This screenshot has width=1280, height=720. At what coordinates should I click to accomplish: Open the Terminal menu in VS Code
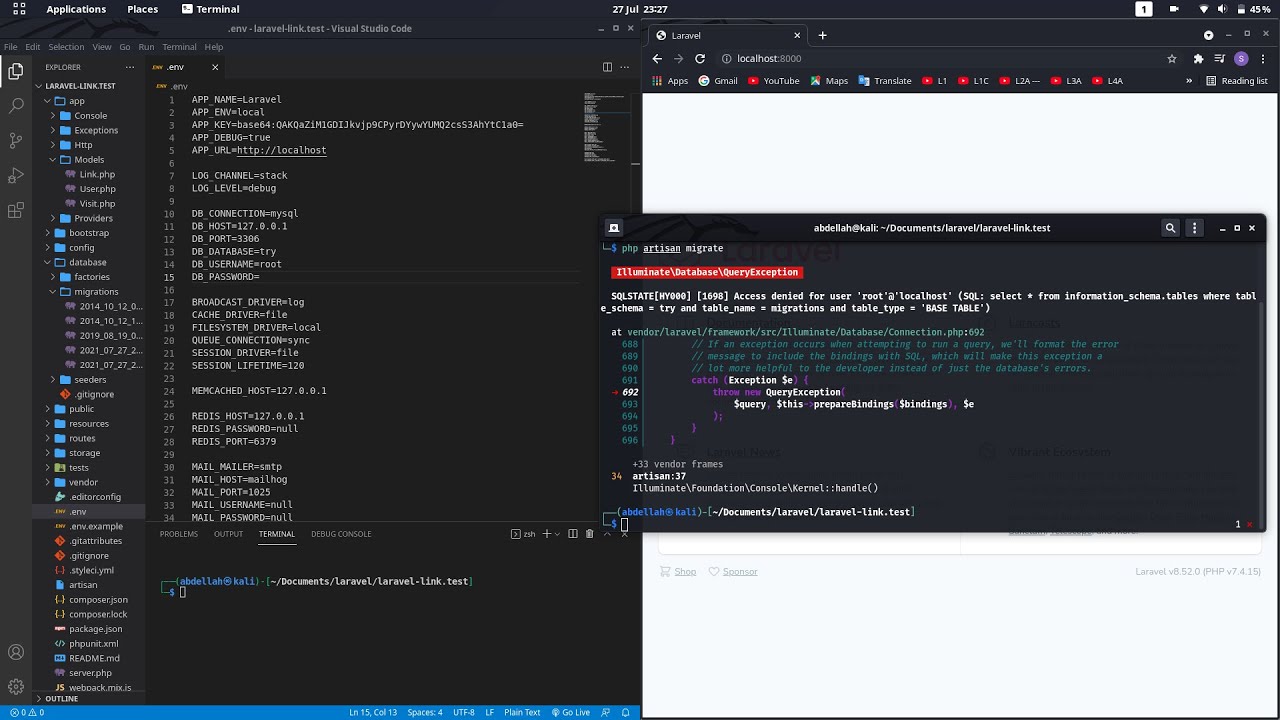[179, 47]
